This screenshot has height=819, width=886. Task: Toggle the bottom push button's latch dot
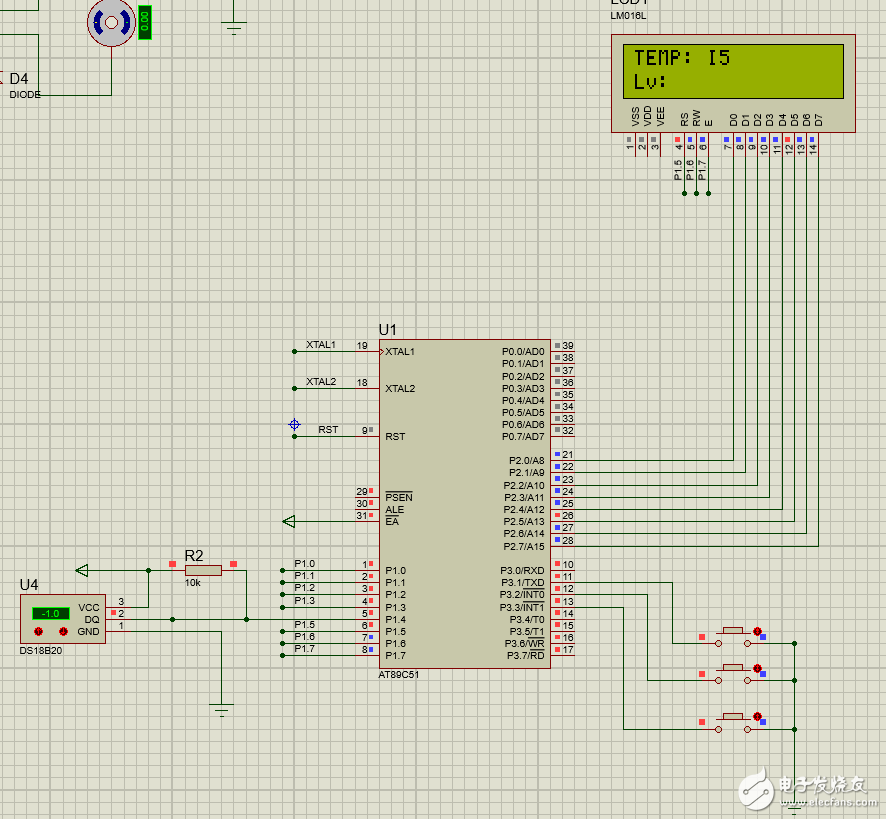[x=757, y=717]
